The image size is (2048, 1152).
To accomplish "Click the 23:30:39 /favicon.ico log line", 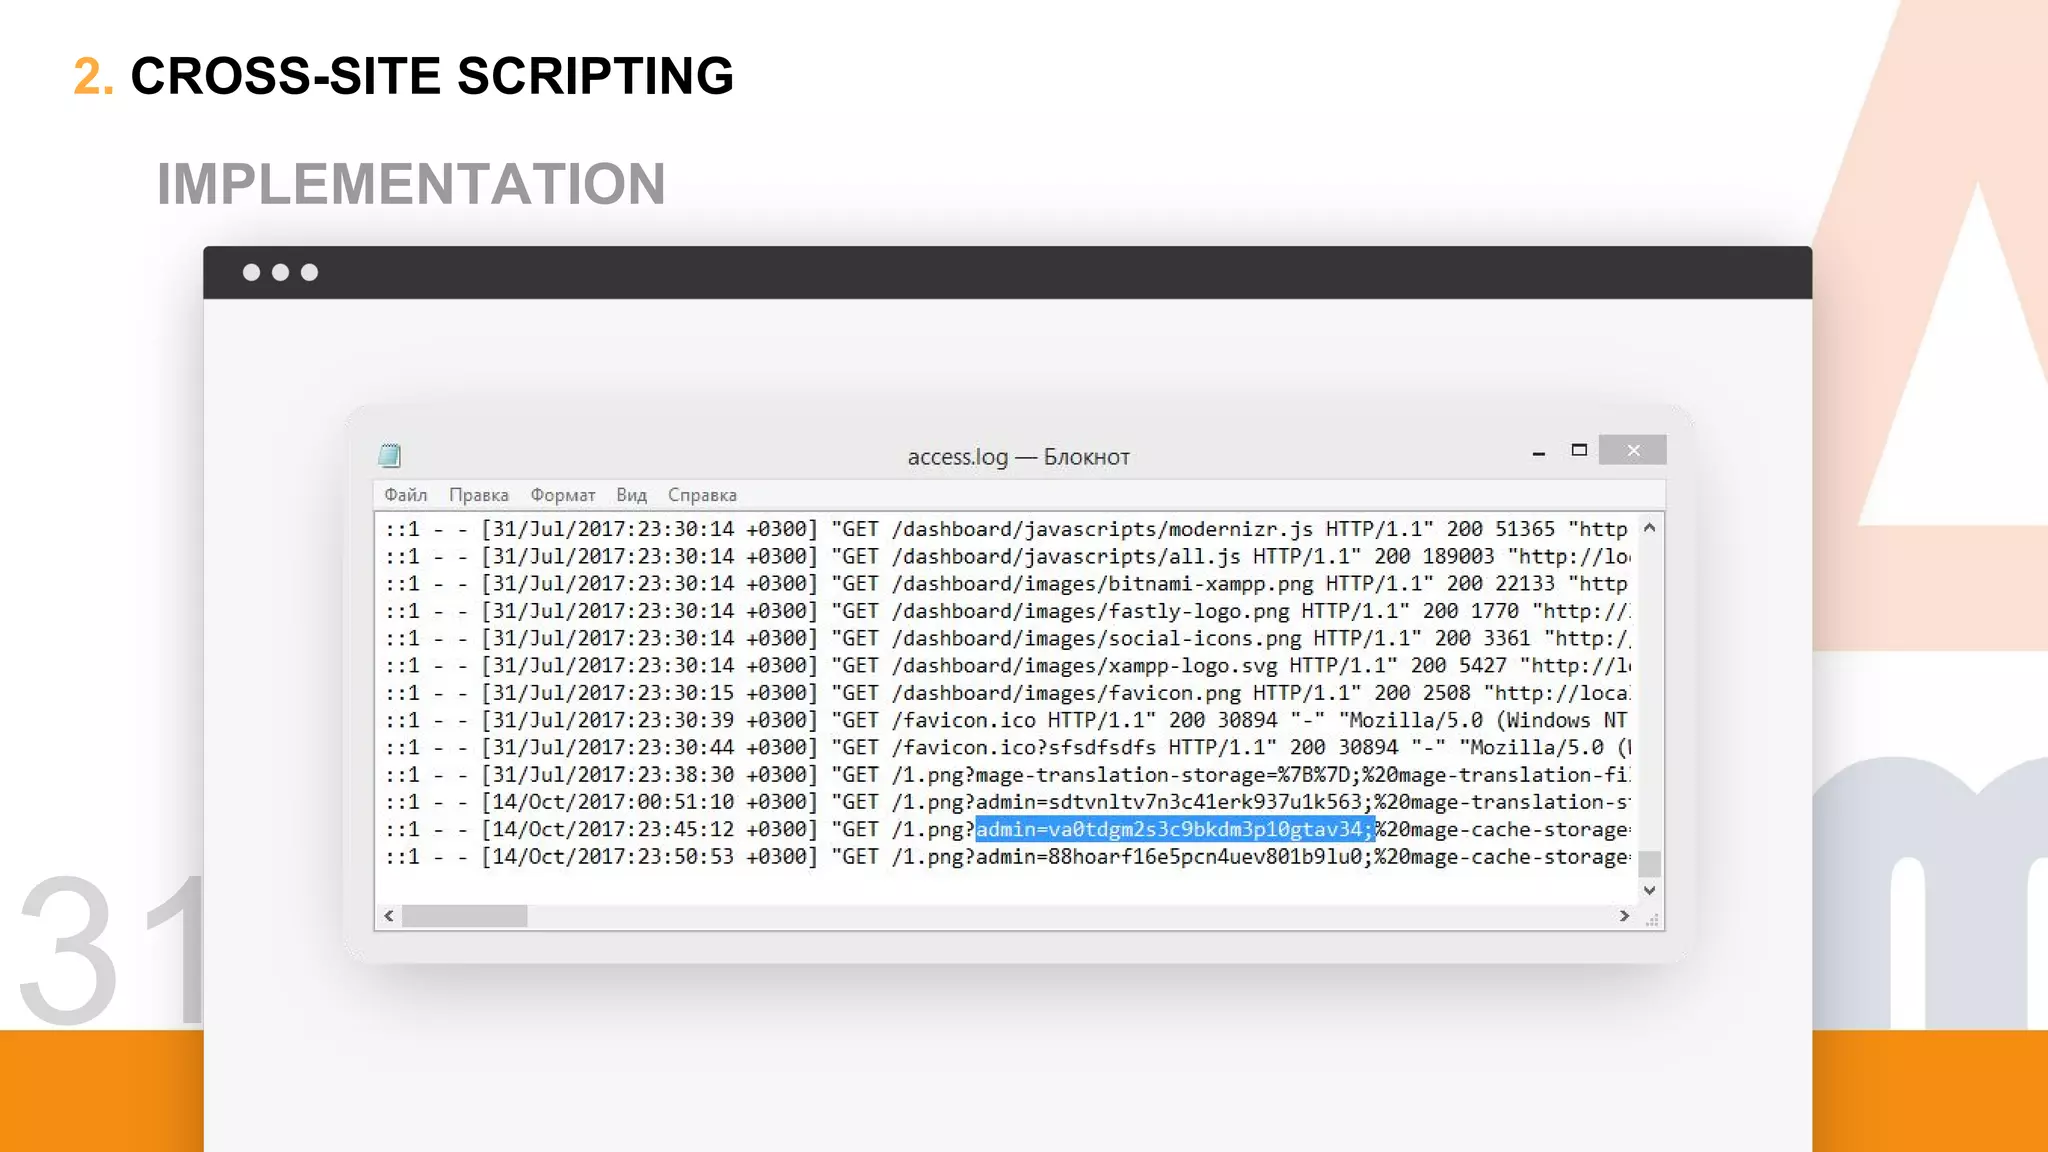I will click(x=1007, y=720).
